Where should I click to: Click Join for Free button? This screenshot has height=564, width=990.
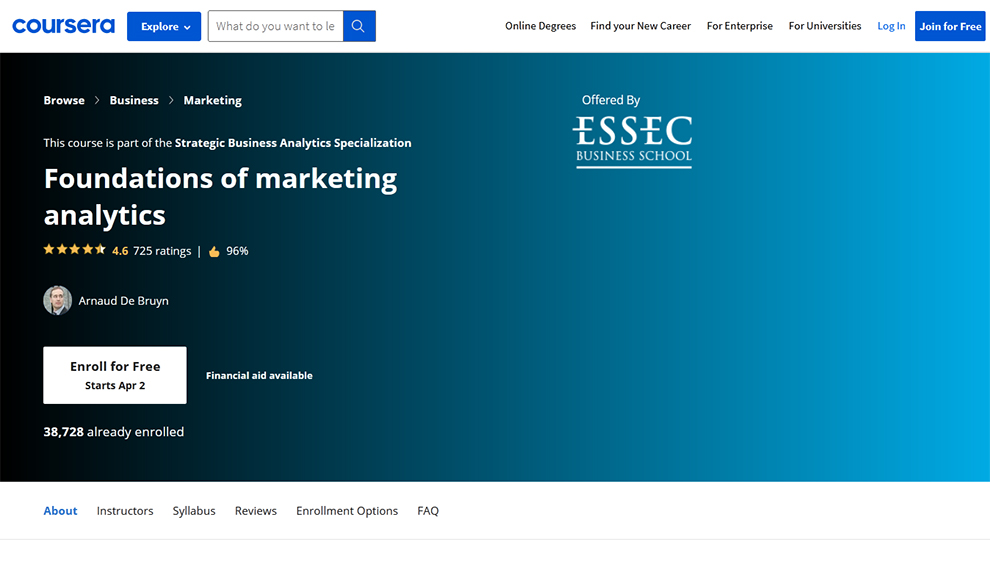pyautogui.click(x=950, y=26)
